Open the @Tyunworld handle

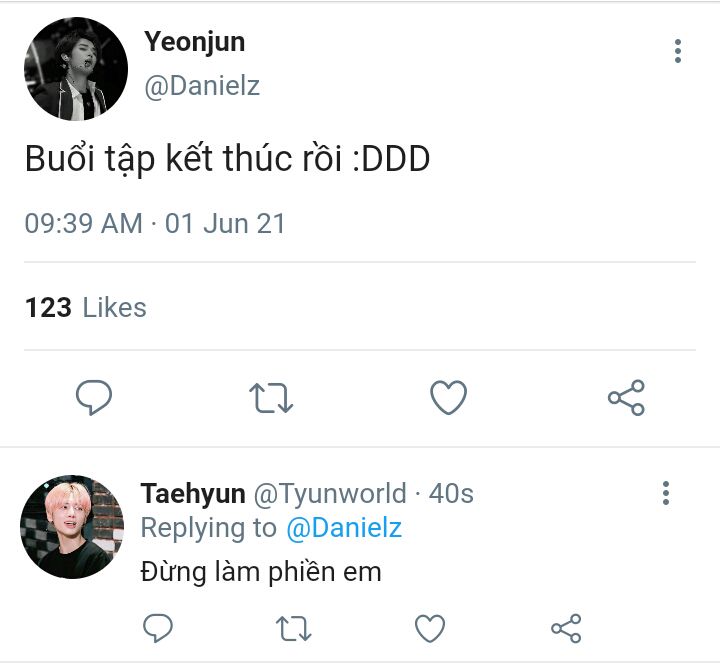pyautogui.click(x=330, y=494)
